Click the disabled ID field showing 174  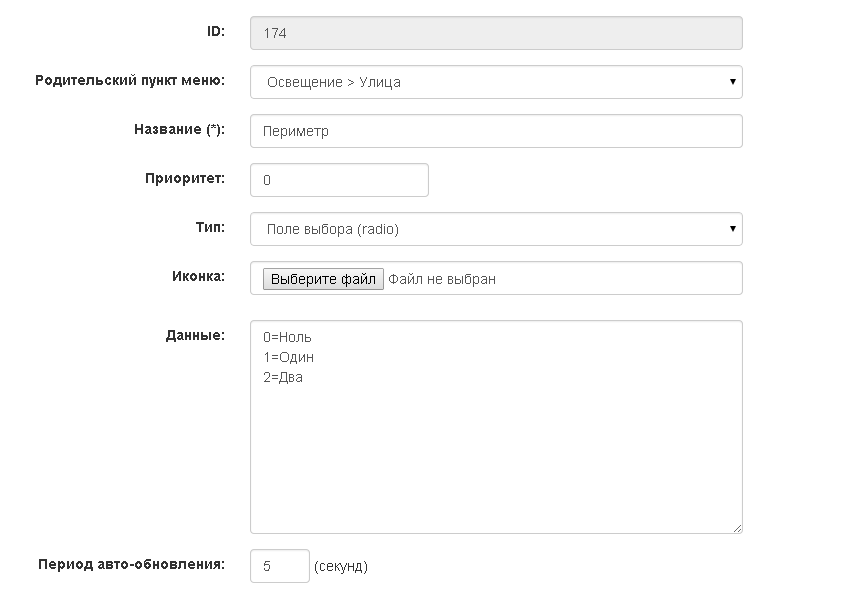(x=496, y=33)
